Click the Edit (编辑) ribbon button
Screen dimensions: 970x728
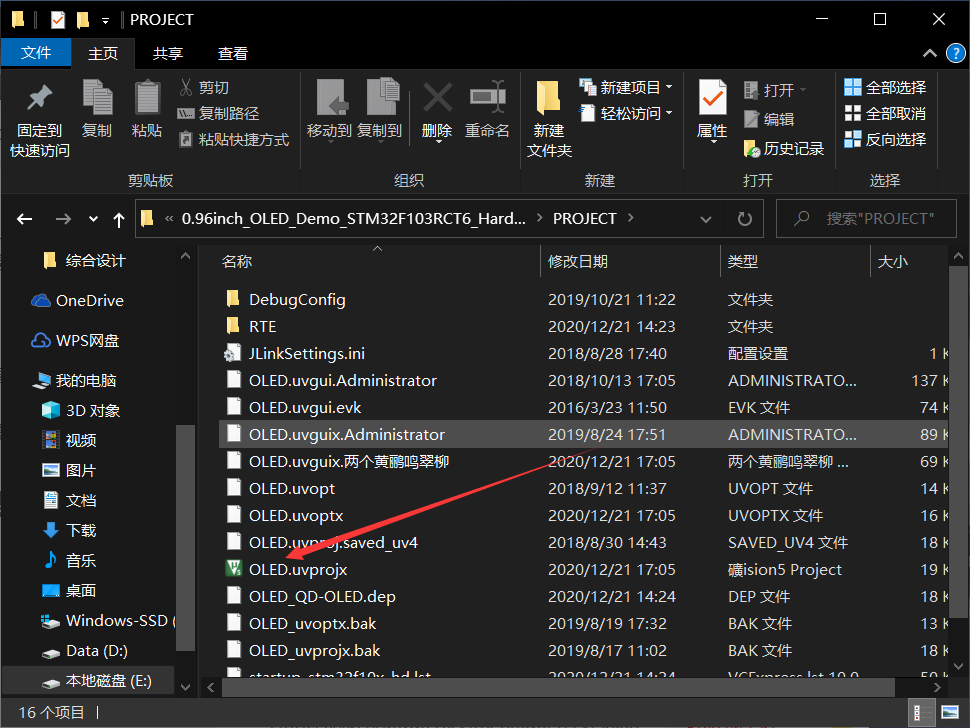coord(768,119)
